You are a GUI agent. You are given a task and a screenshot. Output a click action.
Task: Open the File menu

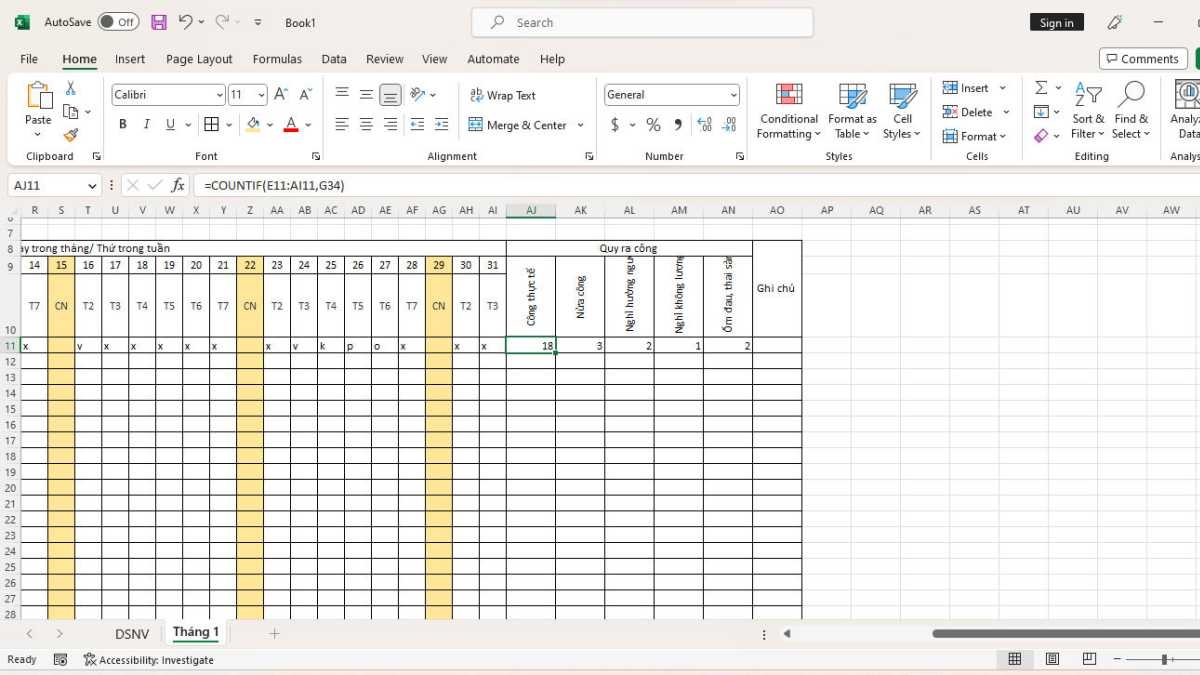[29, 59]
